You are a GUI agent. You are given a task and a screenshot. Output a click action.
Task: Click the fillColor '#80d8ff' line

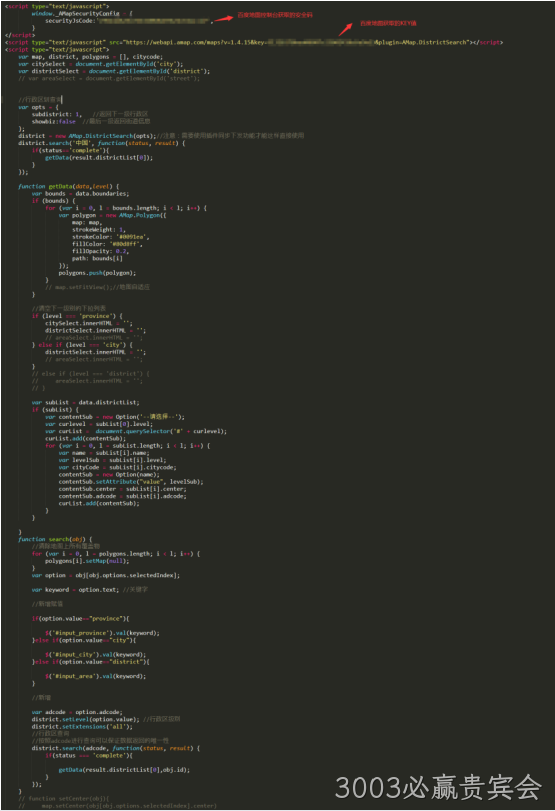point(107,244)
